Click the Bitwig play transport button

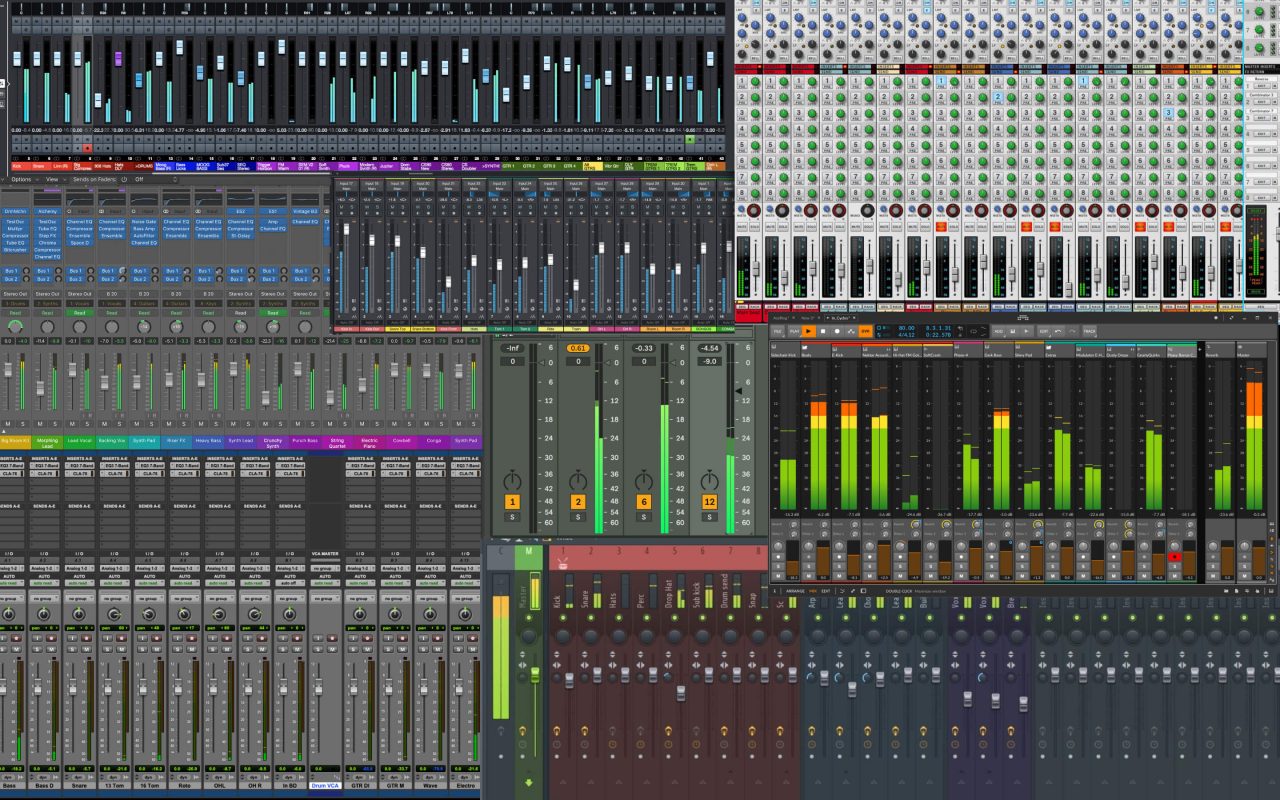(x=808, y=331)
